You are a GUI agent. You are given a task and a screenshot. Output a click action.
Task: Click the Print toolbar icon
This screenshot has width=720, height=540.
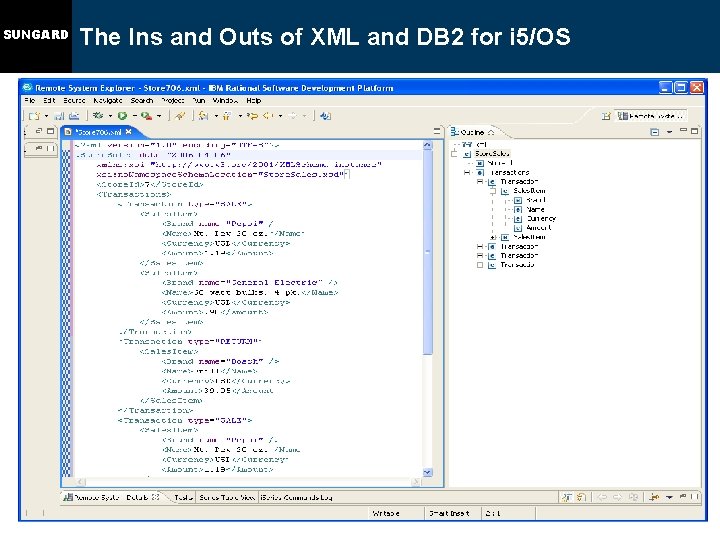[x=74, y=116]
